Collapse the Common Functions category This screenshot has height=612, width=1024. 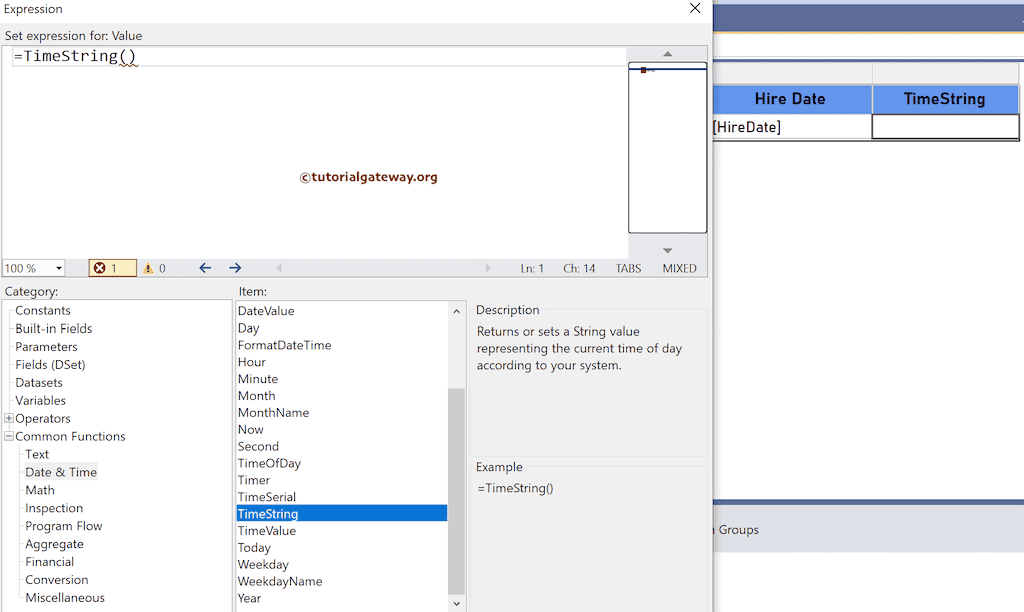pyautogui.click(x=8, y=436)
